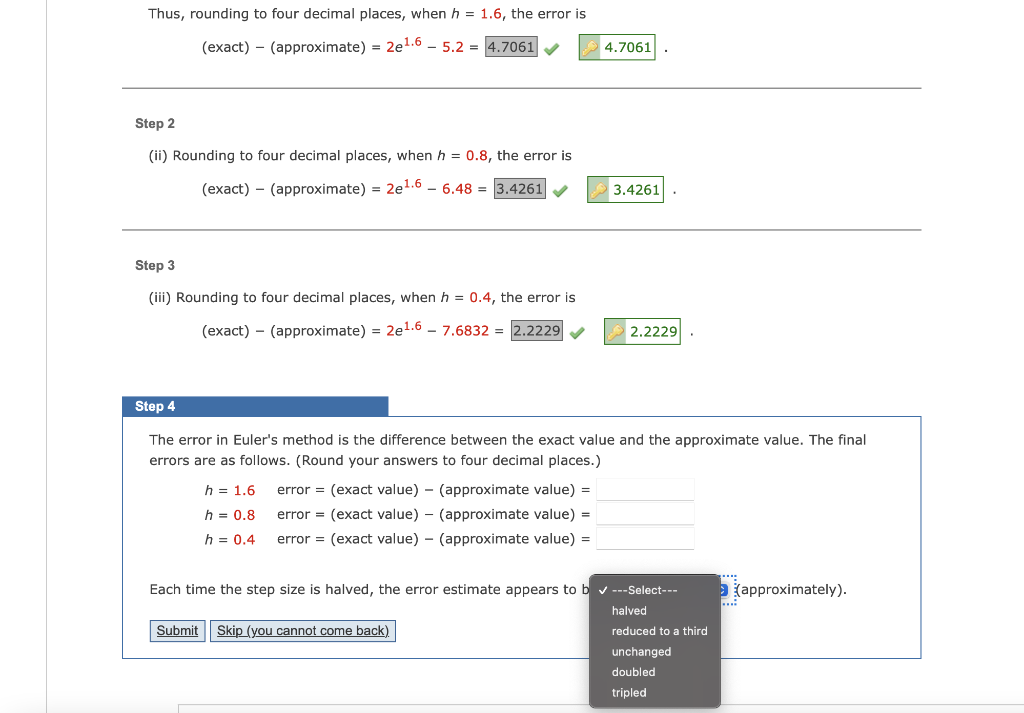Click the green checkmark after 4.7061
Image resolution: width=1024 pixels, height=713 pixels.
(x=550, y=47)
